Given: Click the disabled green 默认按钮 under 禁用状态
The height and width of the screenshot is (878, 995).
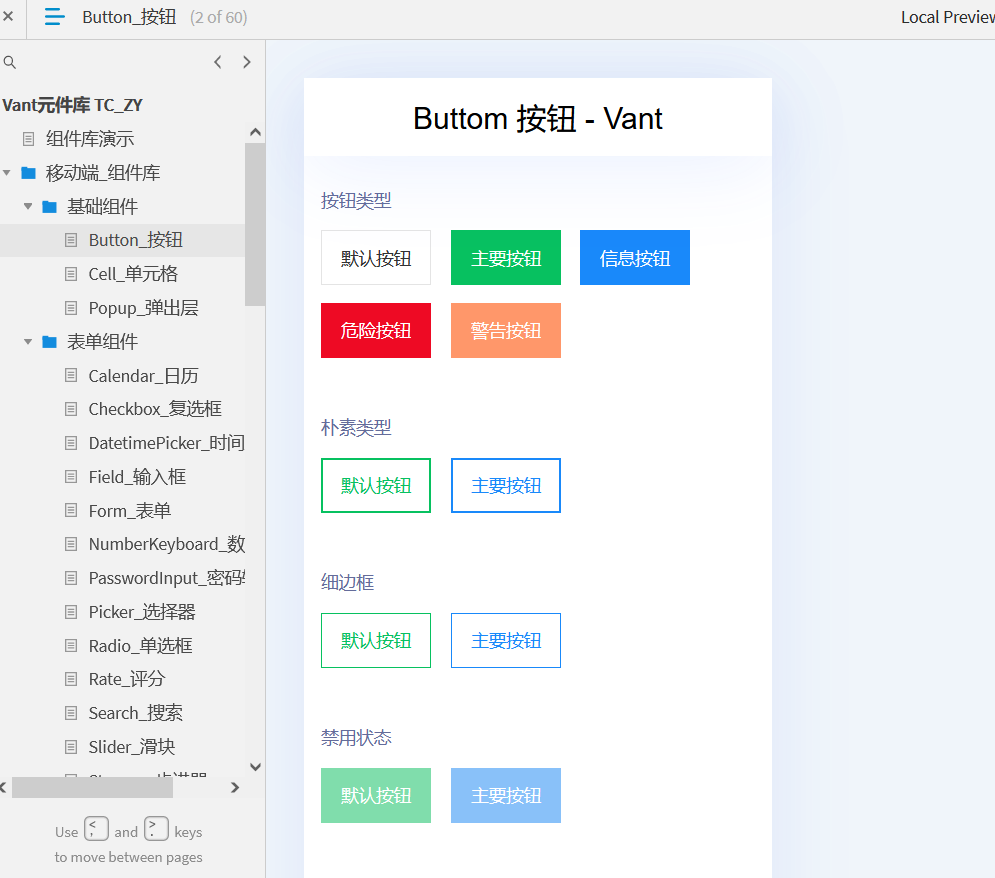Looking at the screenshot, I should point(376,796).
